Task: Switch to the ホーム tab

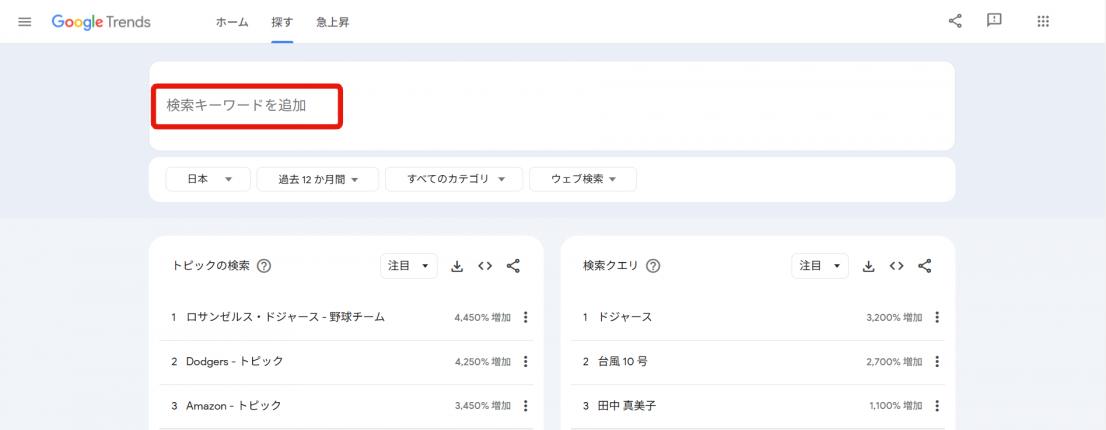Action: 232,22
